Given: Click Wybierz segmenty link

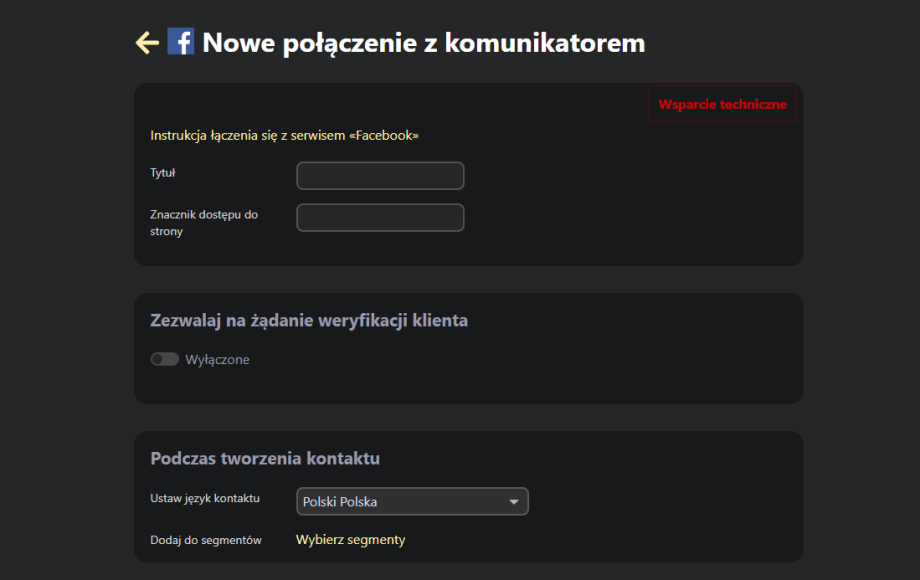Looking at the screenshot, I should 350,540.
